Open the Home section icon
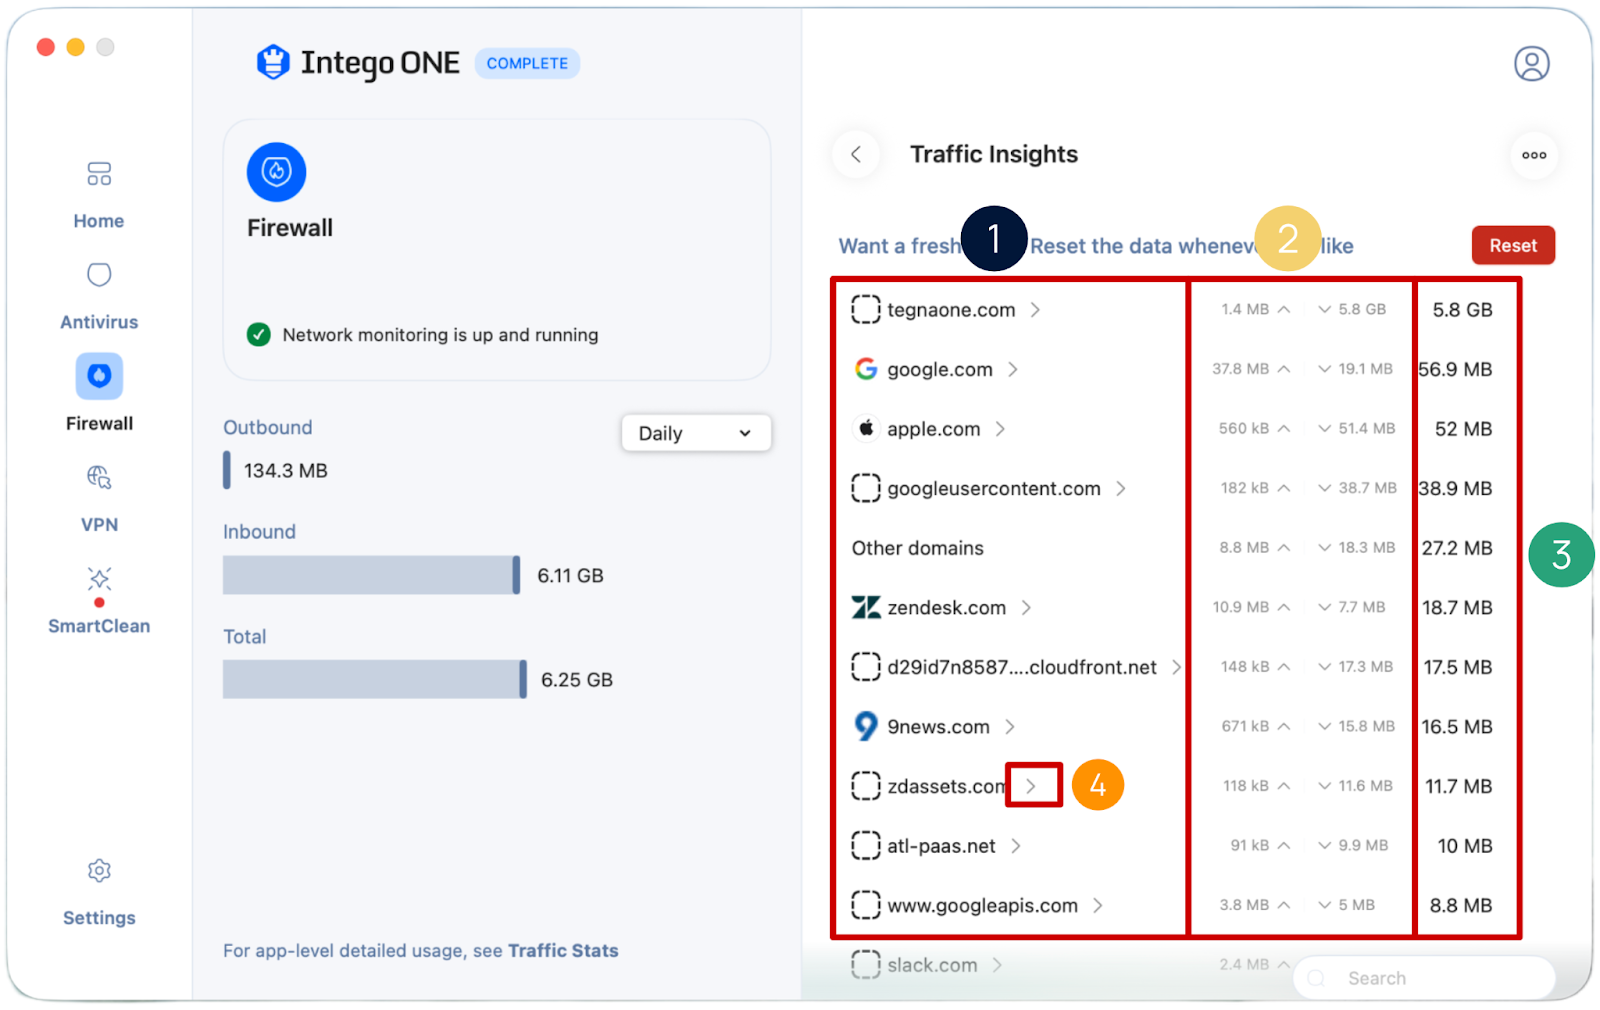This screenshot has height=1010, width=1600. tap(99, 174)
